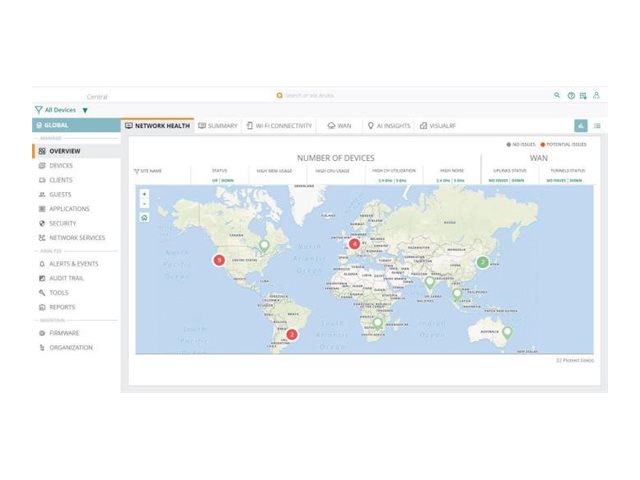Screen dimensions: 640x480
Task: Open the Global context selector
Action: coord(76,126)
